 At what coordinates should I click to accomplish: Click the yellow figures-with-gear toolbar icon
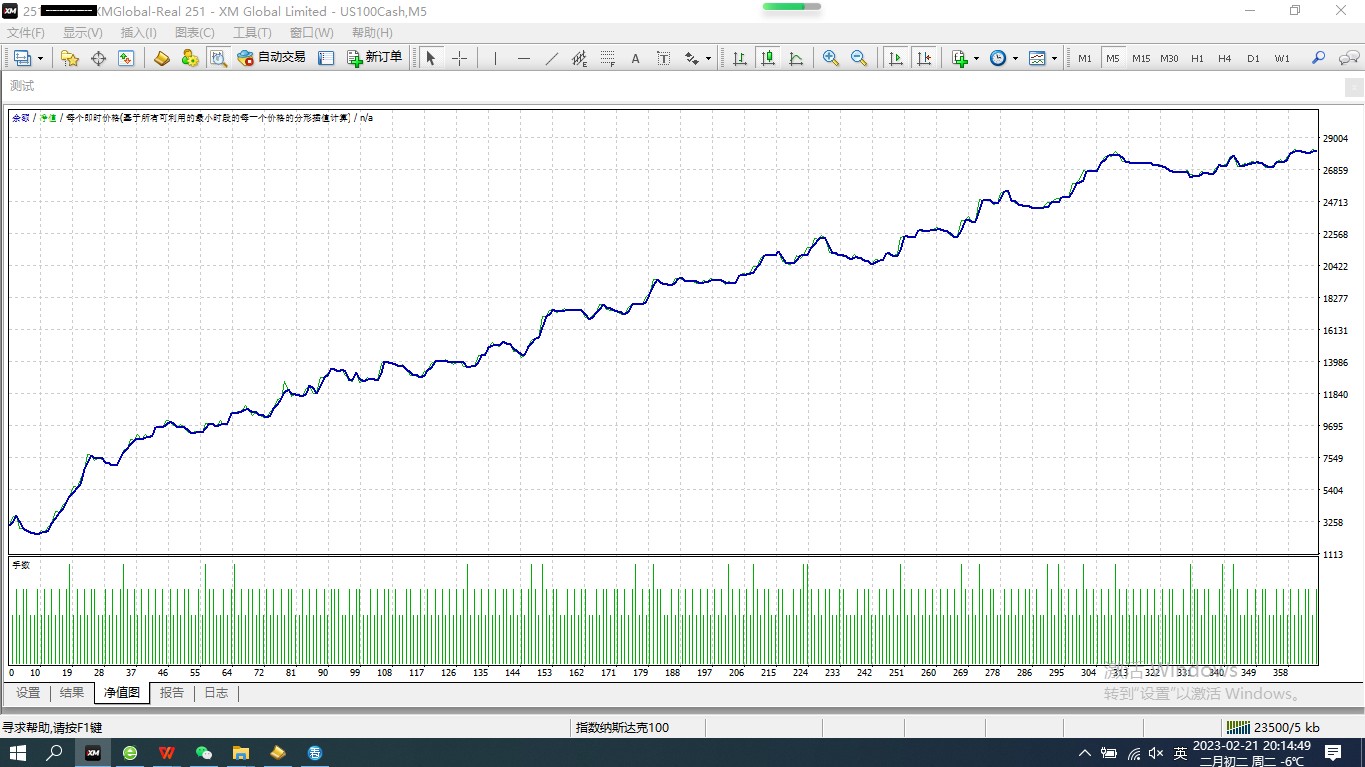(190, 58)
